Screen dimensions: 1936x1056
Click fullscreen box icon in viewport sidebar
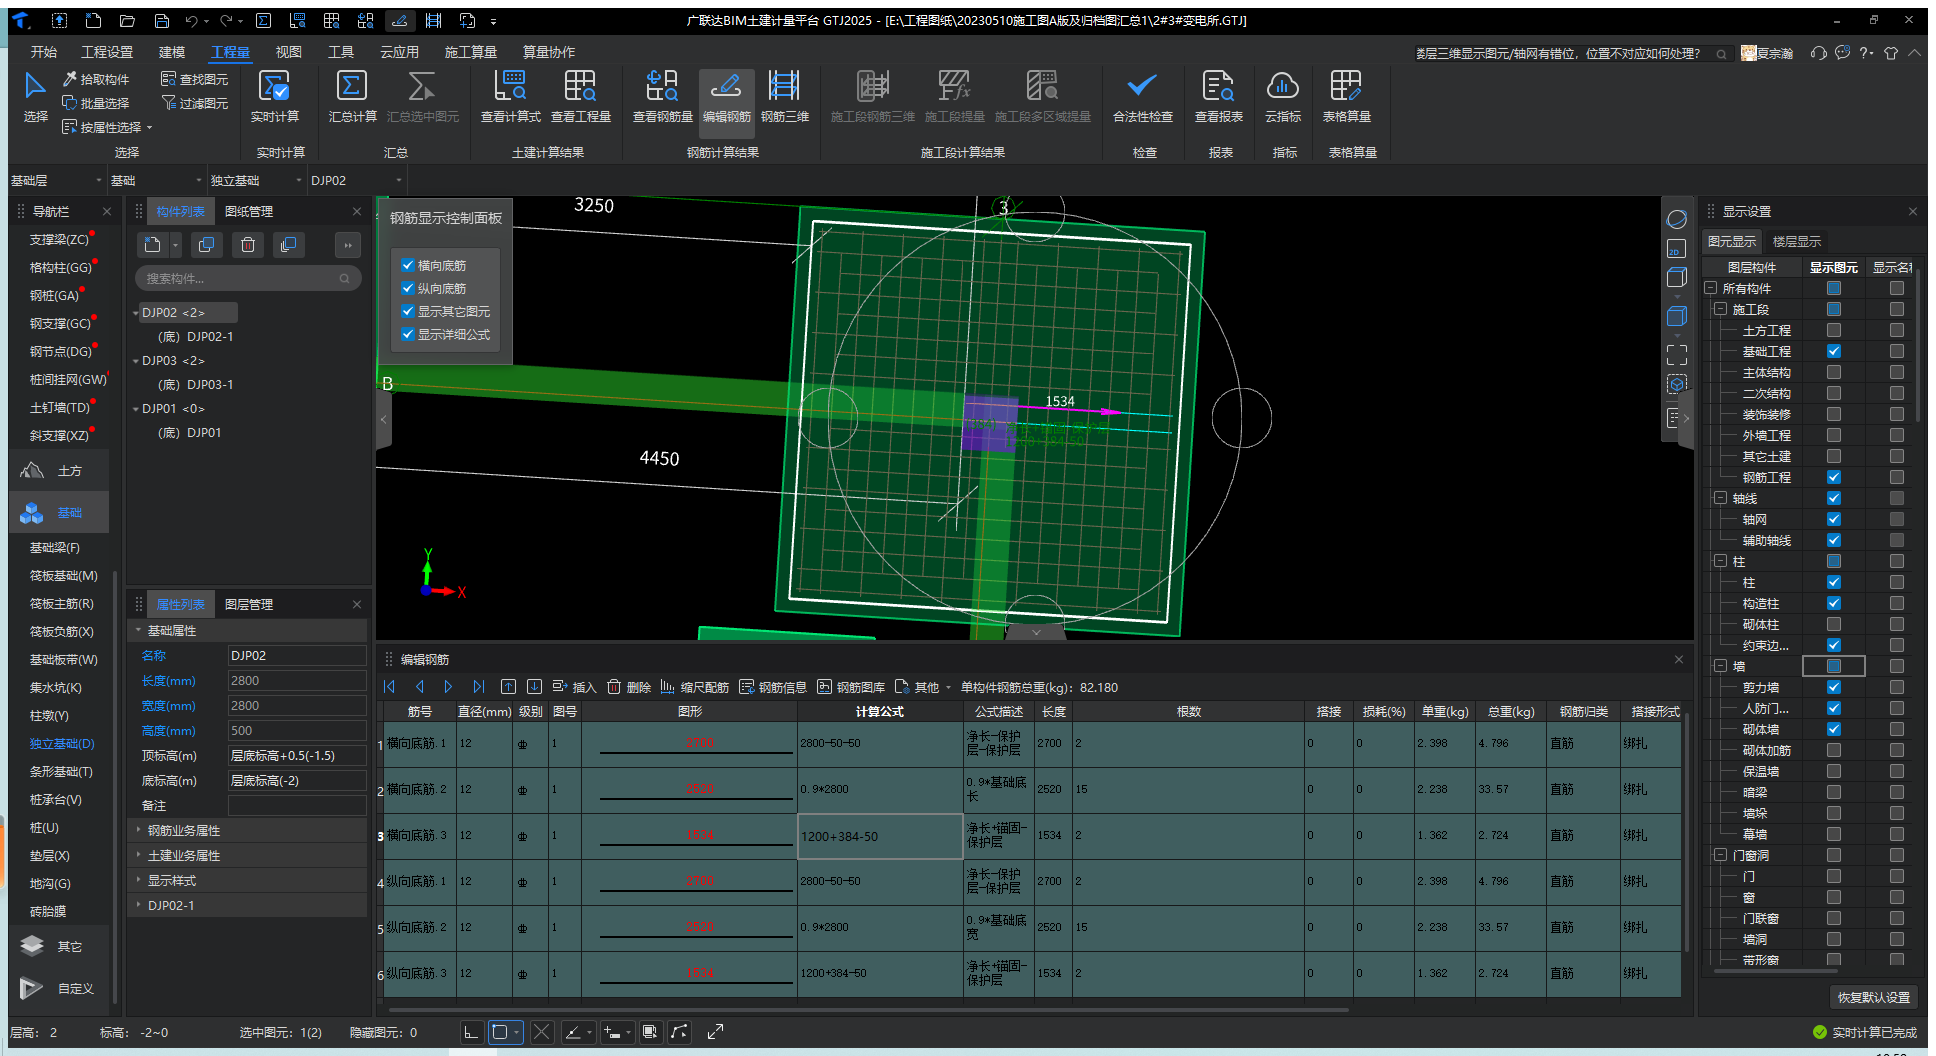[1677, 354]
